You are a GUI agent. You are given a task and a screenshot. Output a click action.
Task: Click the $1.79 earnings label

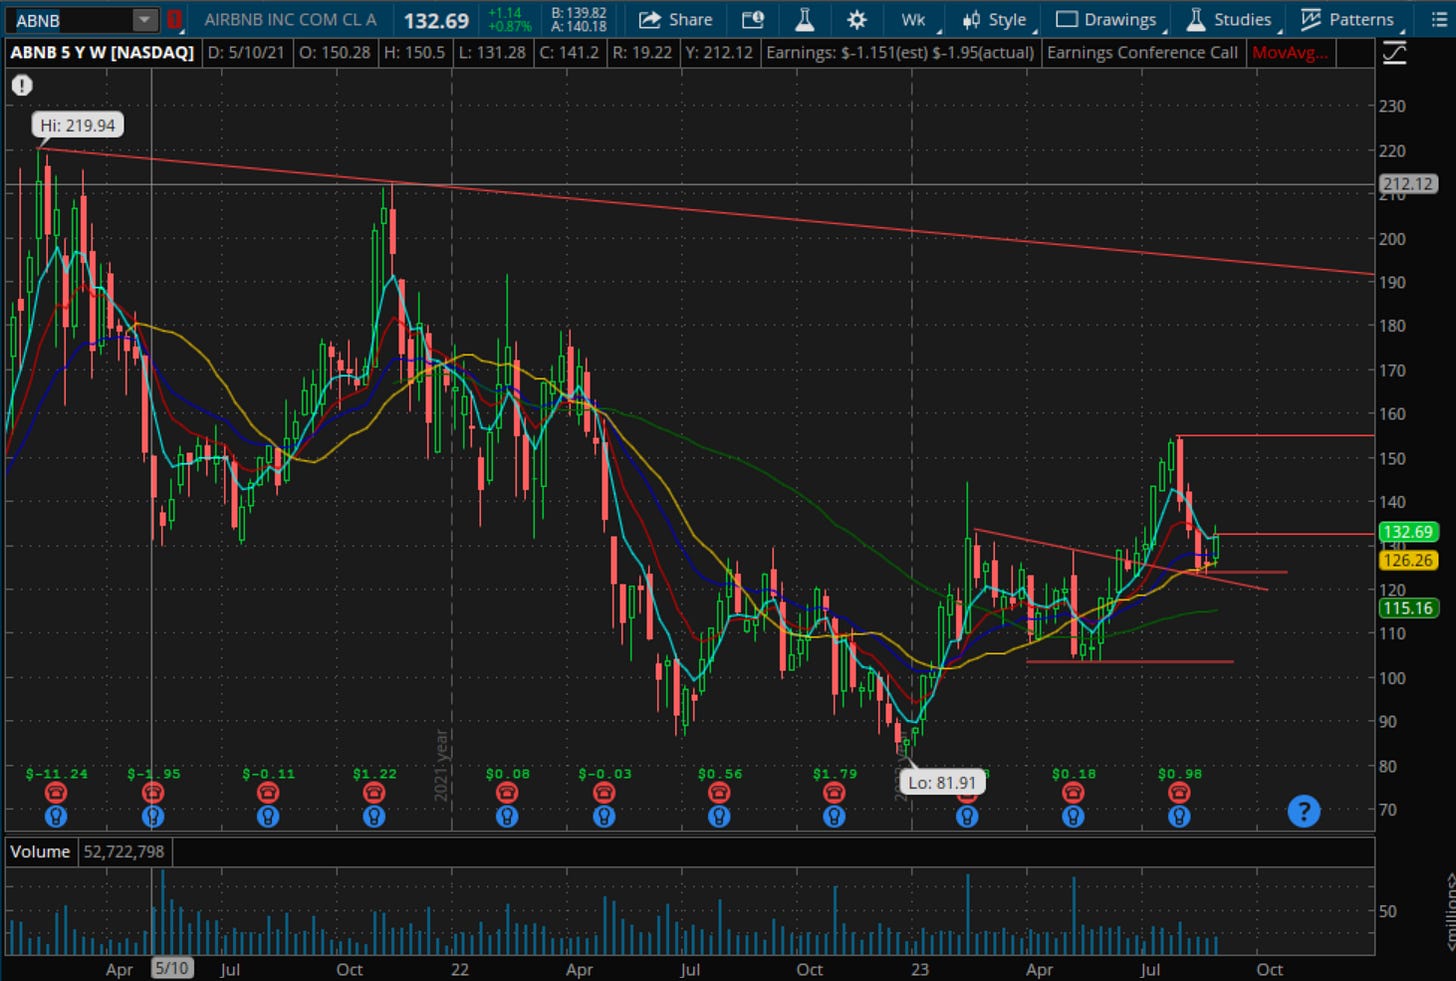tap(834, 774)
